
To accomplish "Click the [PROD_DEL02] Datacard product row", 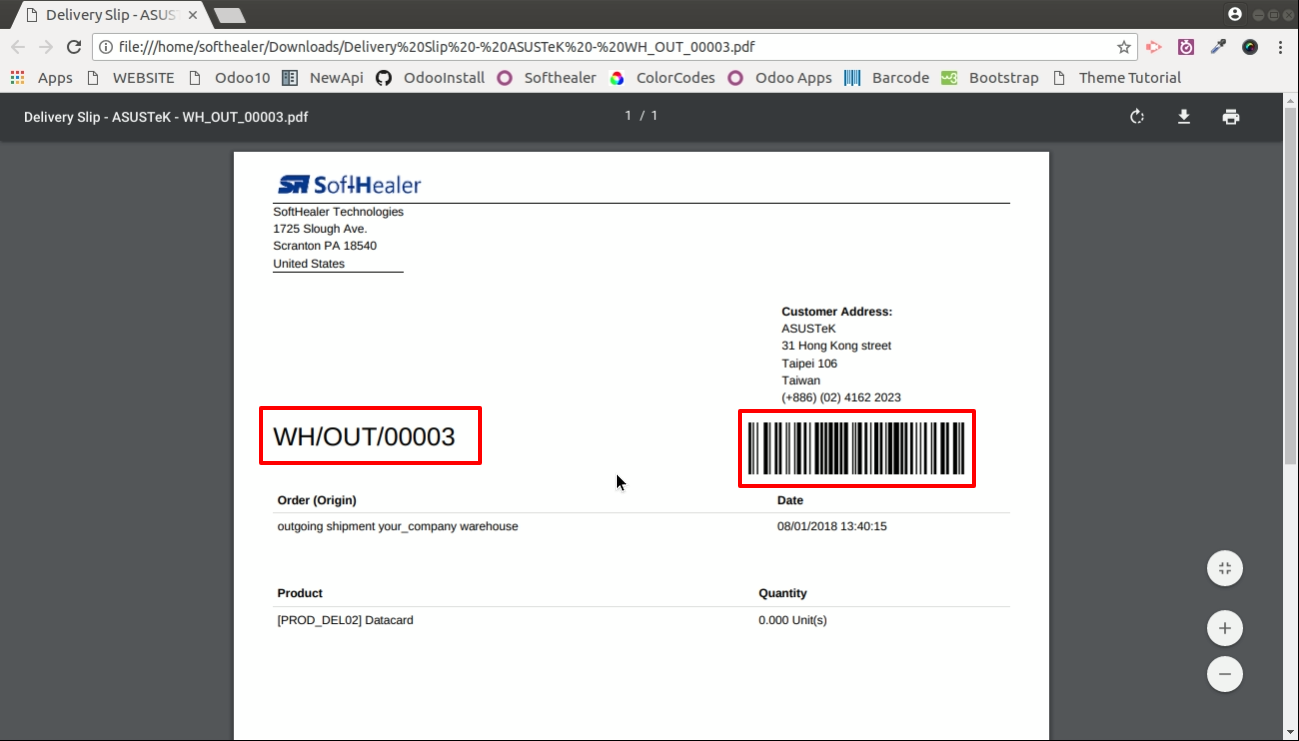I will point(345,620).
